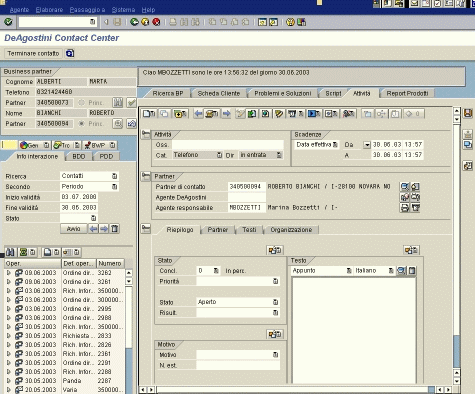Click the right blue arrow in activity toolbar
The height and width of the screenshot is (394, 475).
pyautogui.click(x=227, y=114)
